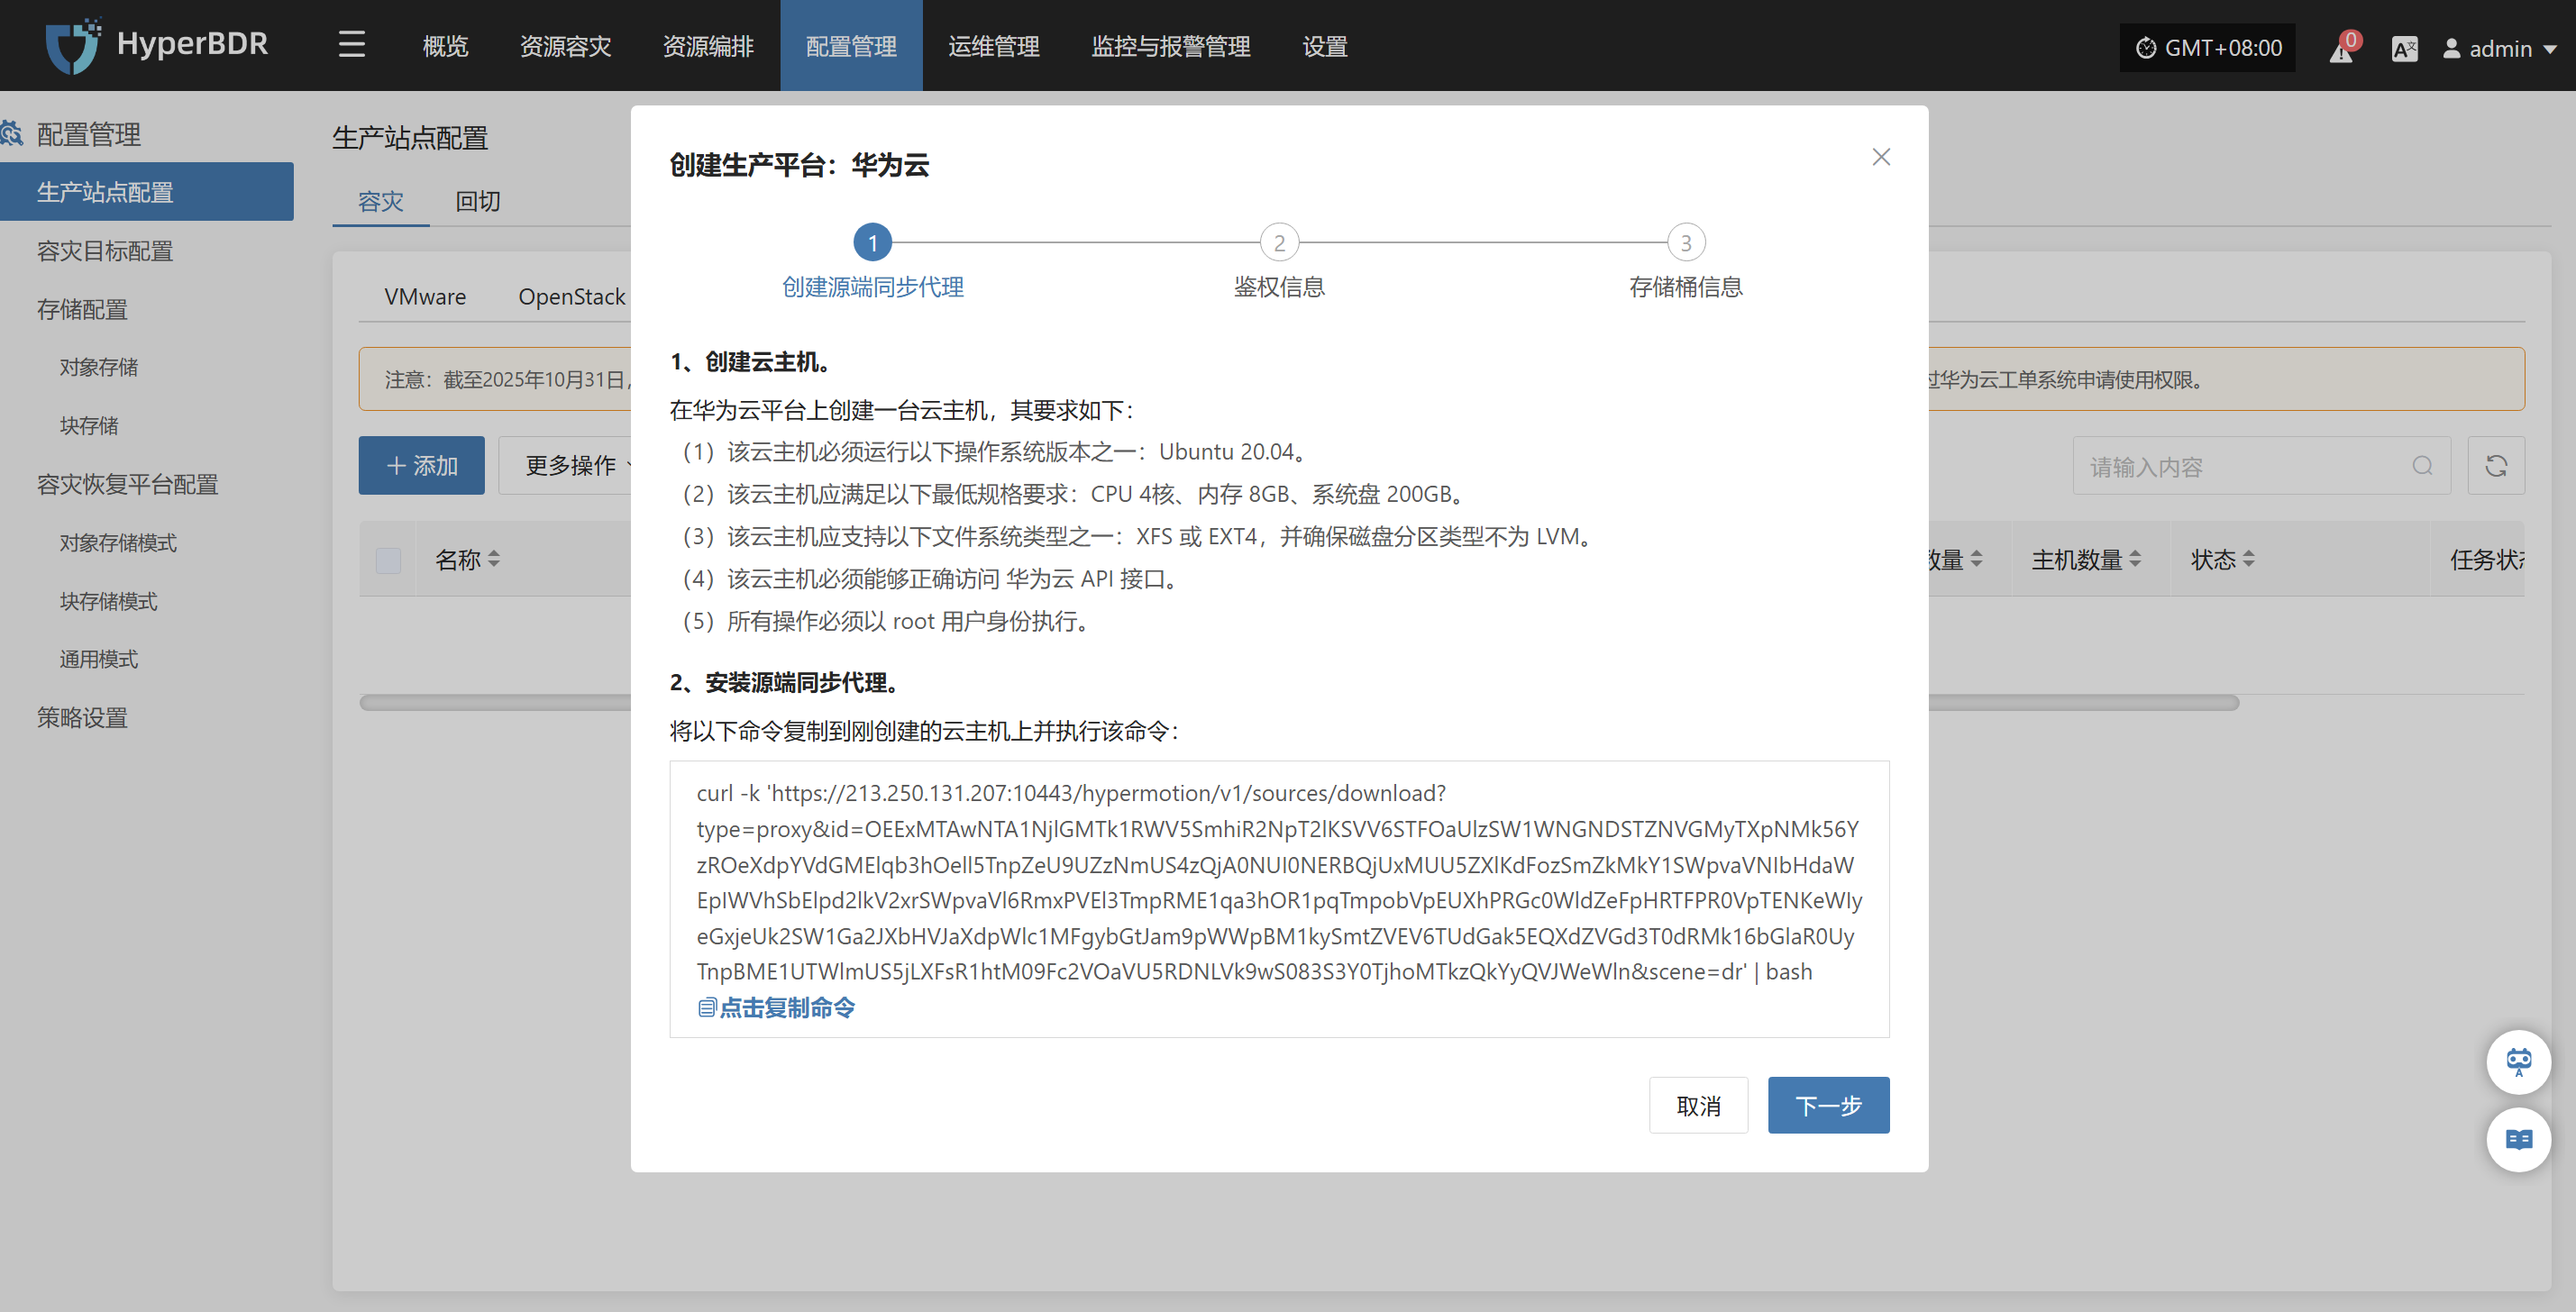Click the 下一步 button
2576x1312 pixels.
(1827, 1105)
